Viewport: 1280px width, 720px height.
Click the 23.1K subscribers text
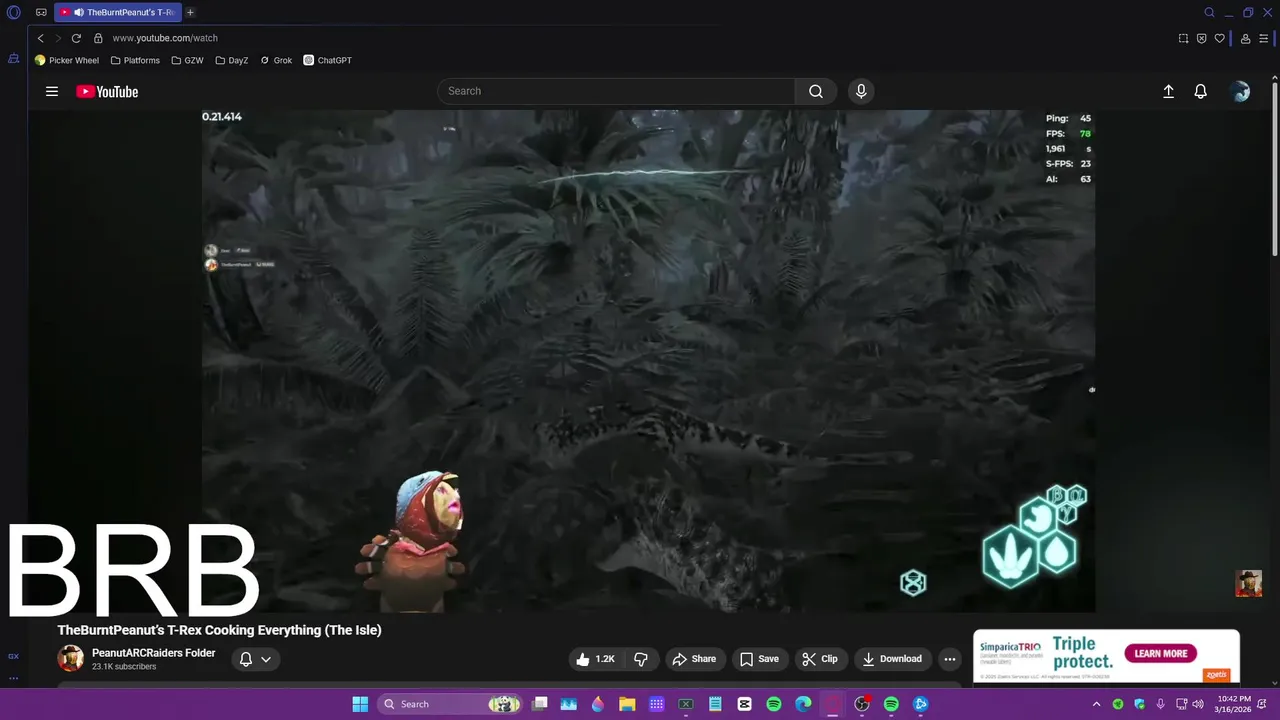pyautogui.click(x=124, y=667)
